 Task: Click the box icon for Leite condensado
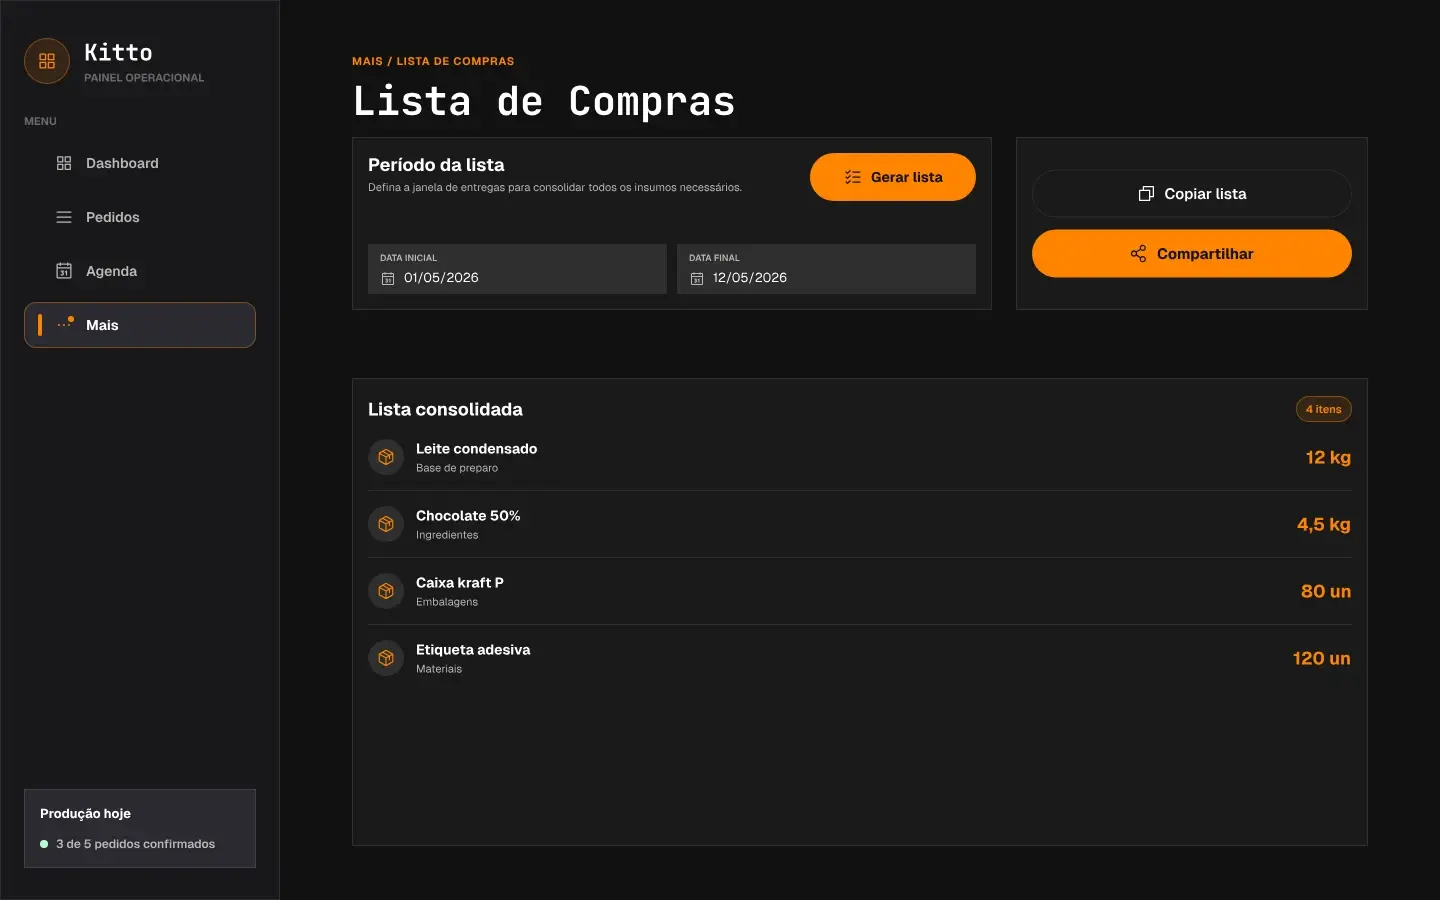click(386, 457)
